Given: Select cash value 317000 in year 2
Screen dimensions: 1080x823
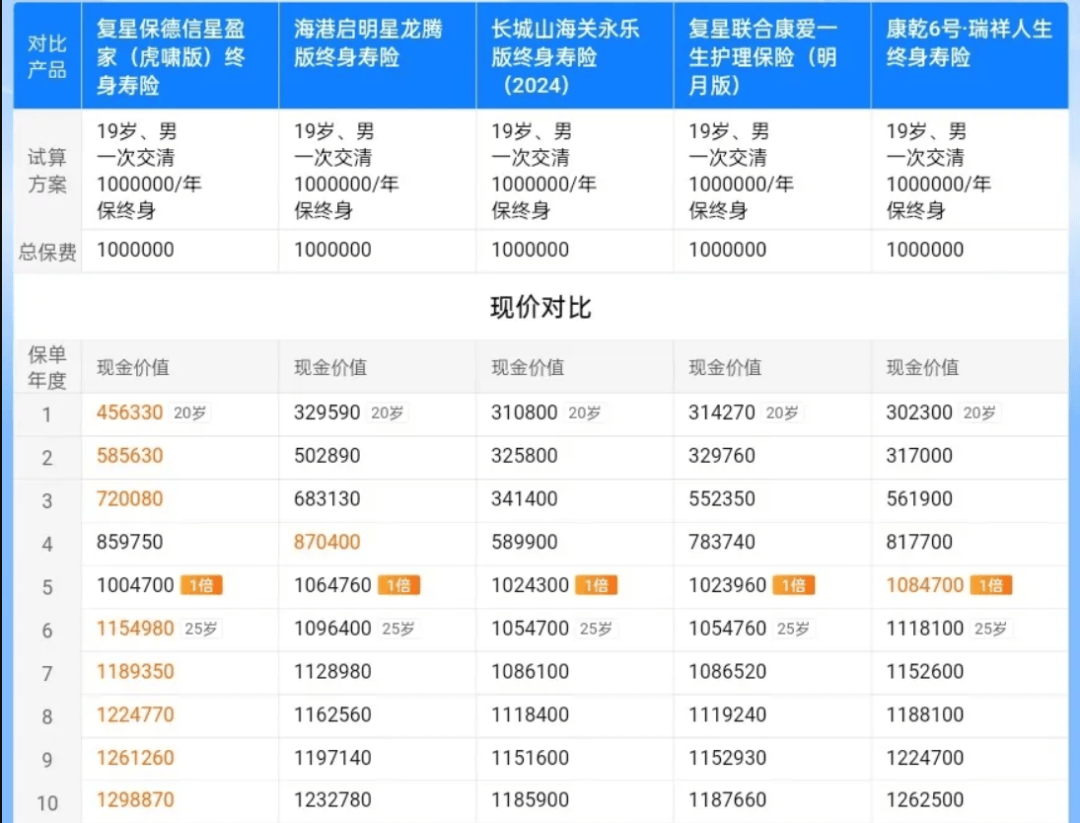Looking at the screenshot, I should click(920, 456).
